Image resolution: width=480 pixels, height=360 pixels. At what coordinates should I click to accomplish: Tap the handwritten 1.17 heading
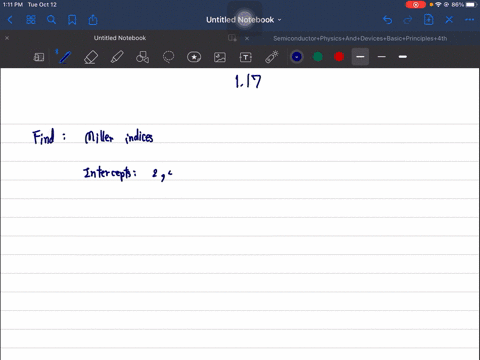(248, 82)
